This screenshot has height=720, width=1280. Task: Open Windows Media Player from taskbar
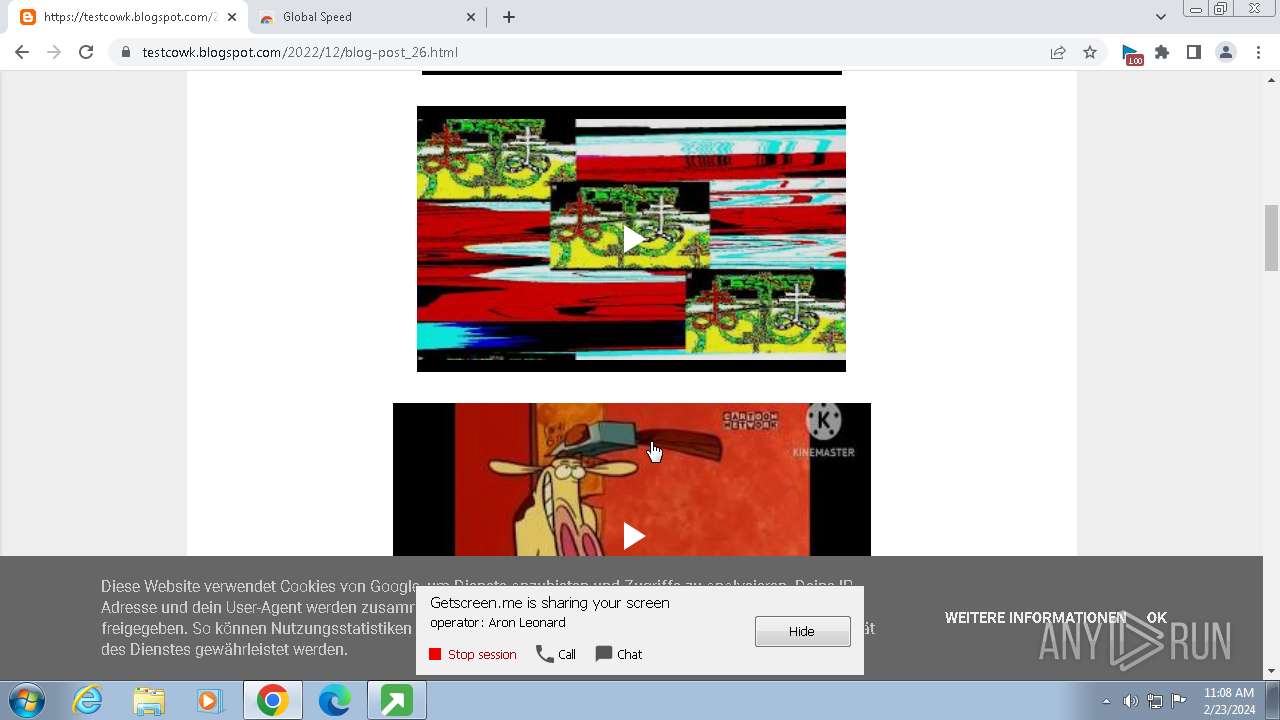[x=210, y=701]
